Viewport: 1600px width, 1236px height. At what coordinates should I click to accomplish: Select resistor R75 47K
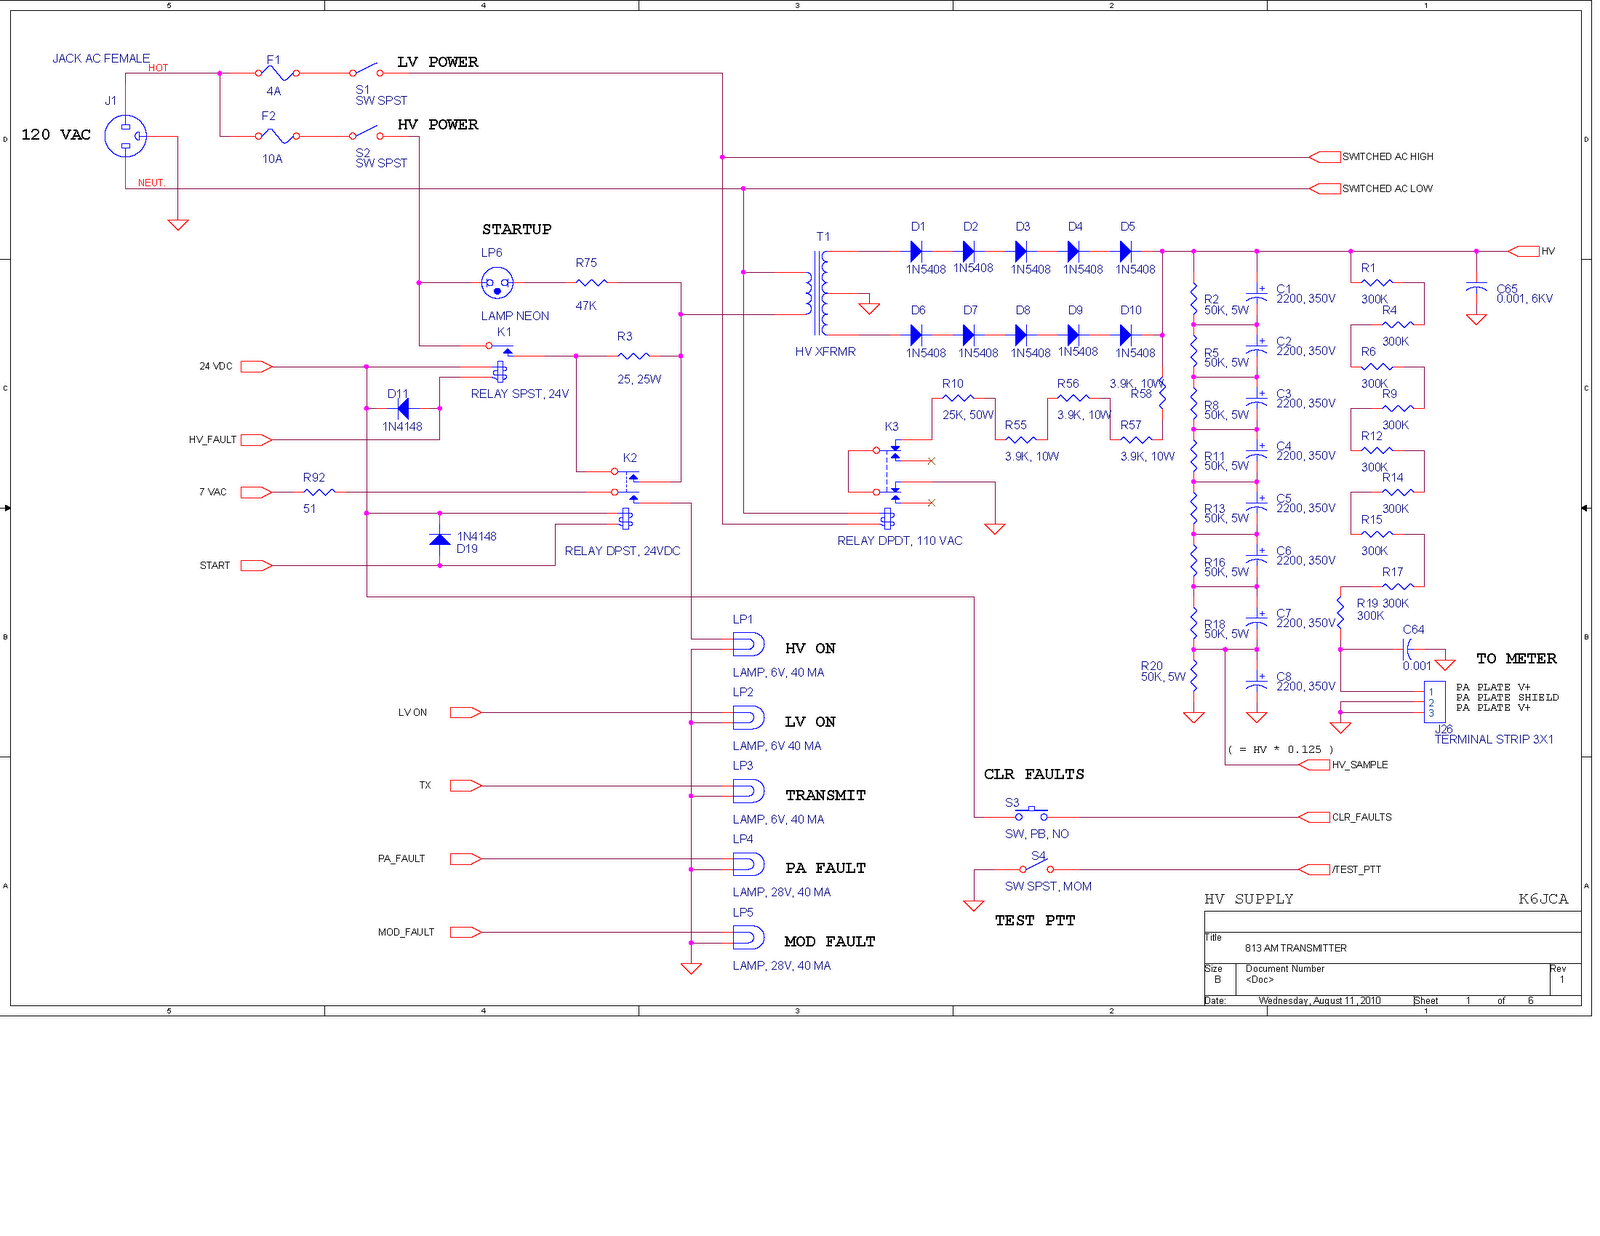tap(591, 283)
